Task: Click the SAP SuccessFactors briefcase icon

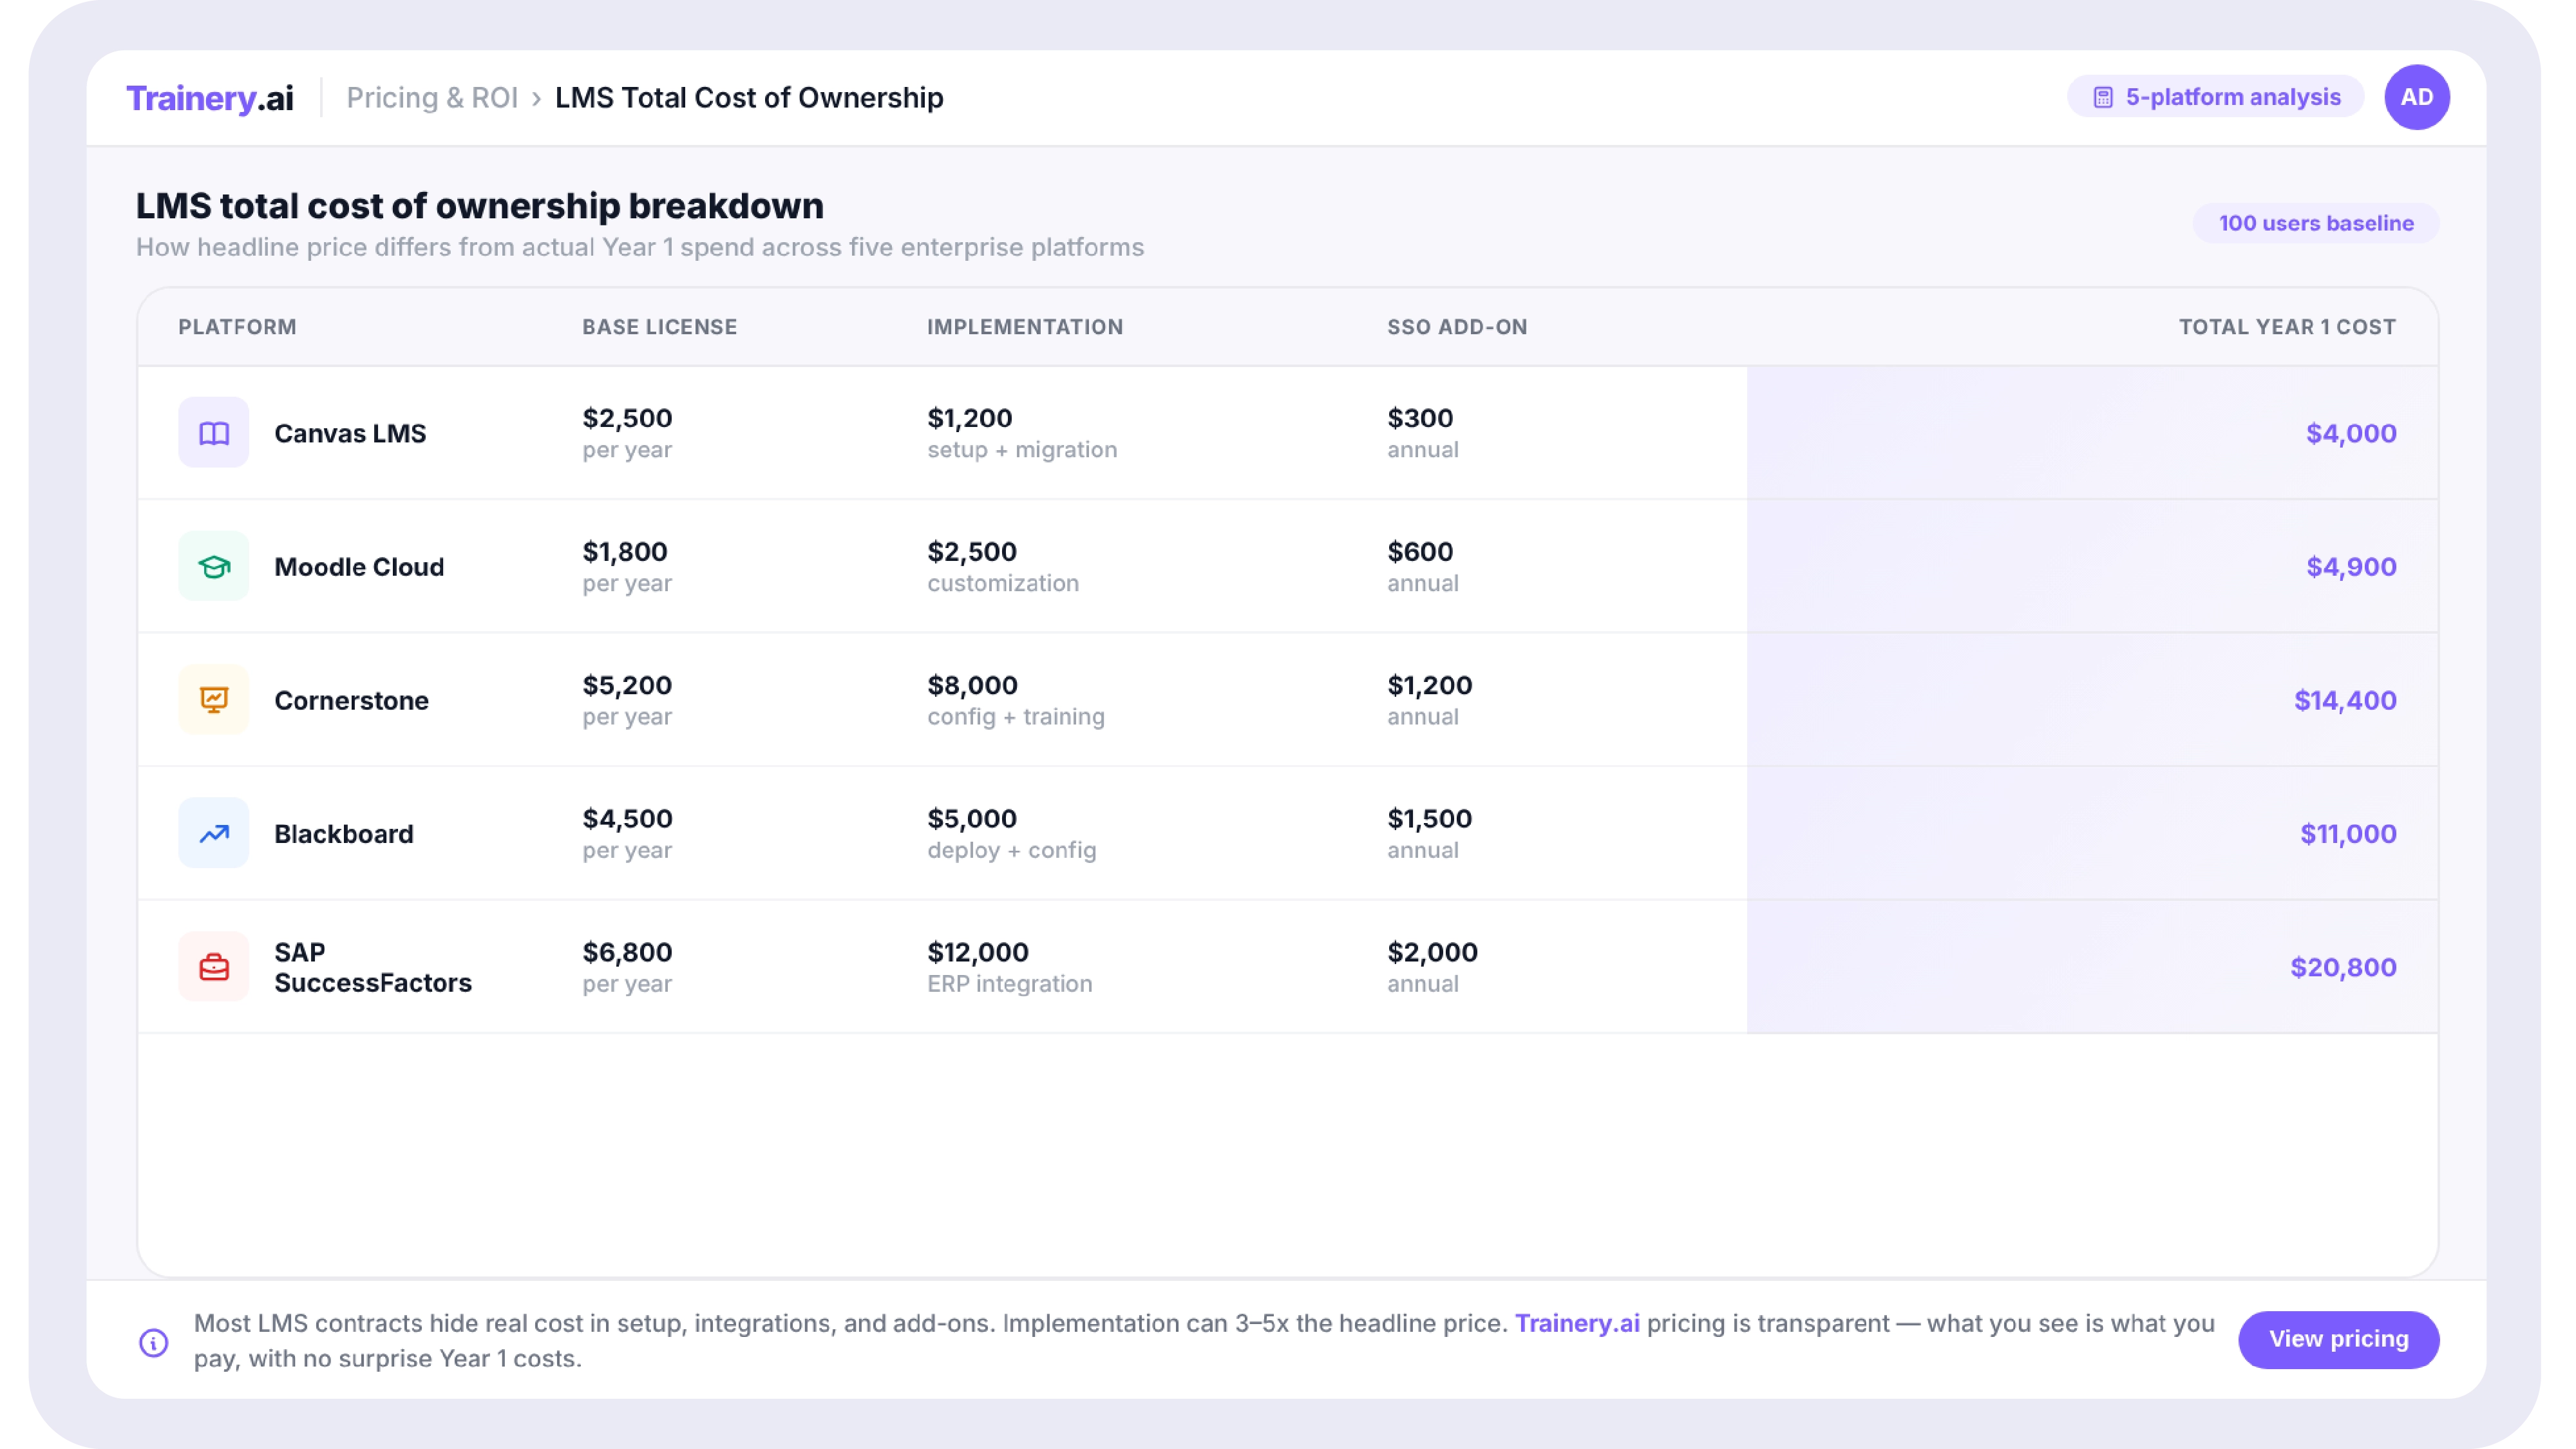Action: [x=214, y=967]
